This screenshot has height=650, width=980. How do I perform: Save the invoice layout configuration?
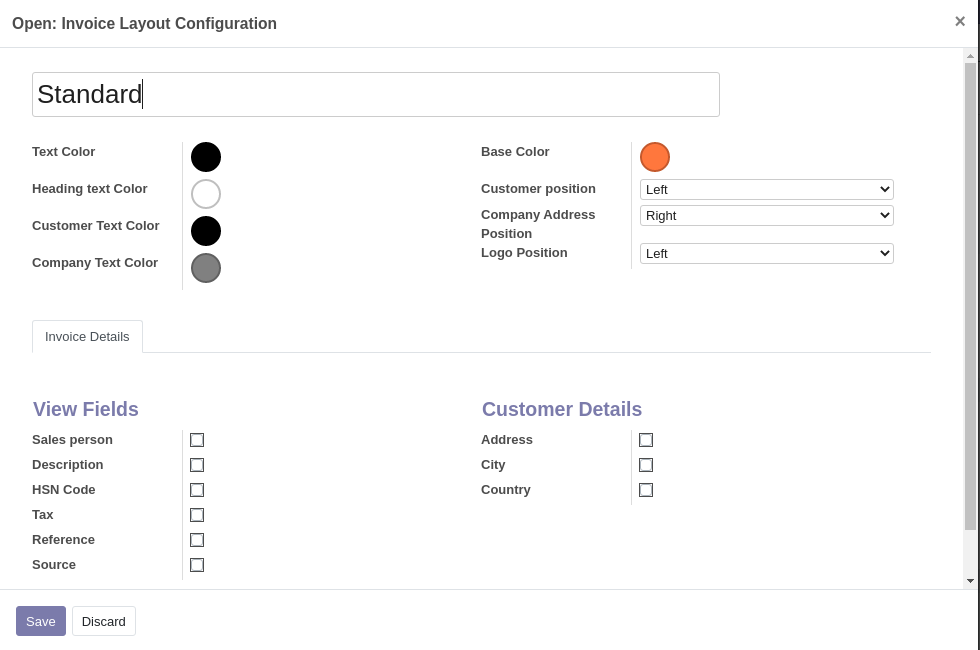click(41, 621)
